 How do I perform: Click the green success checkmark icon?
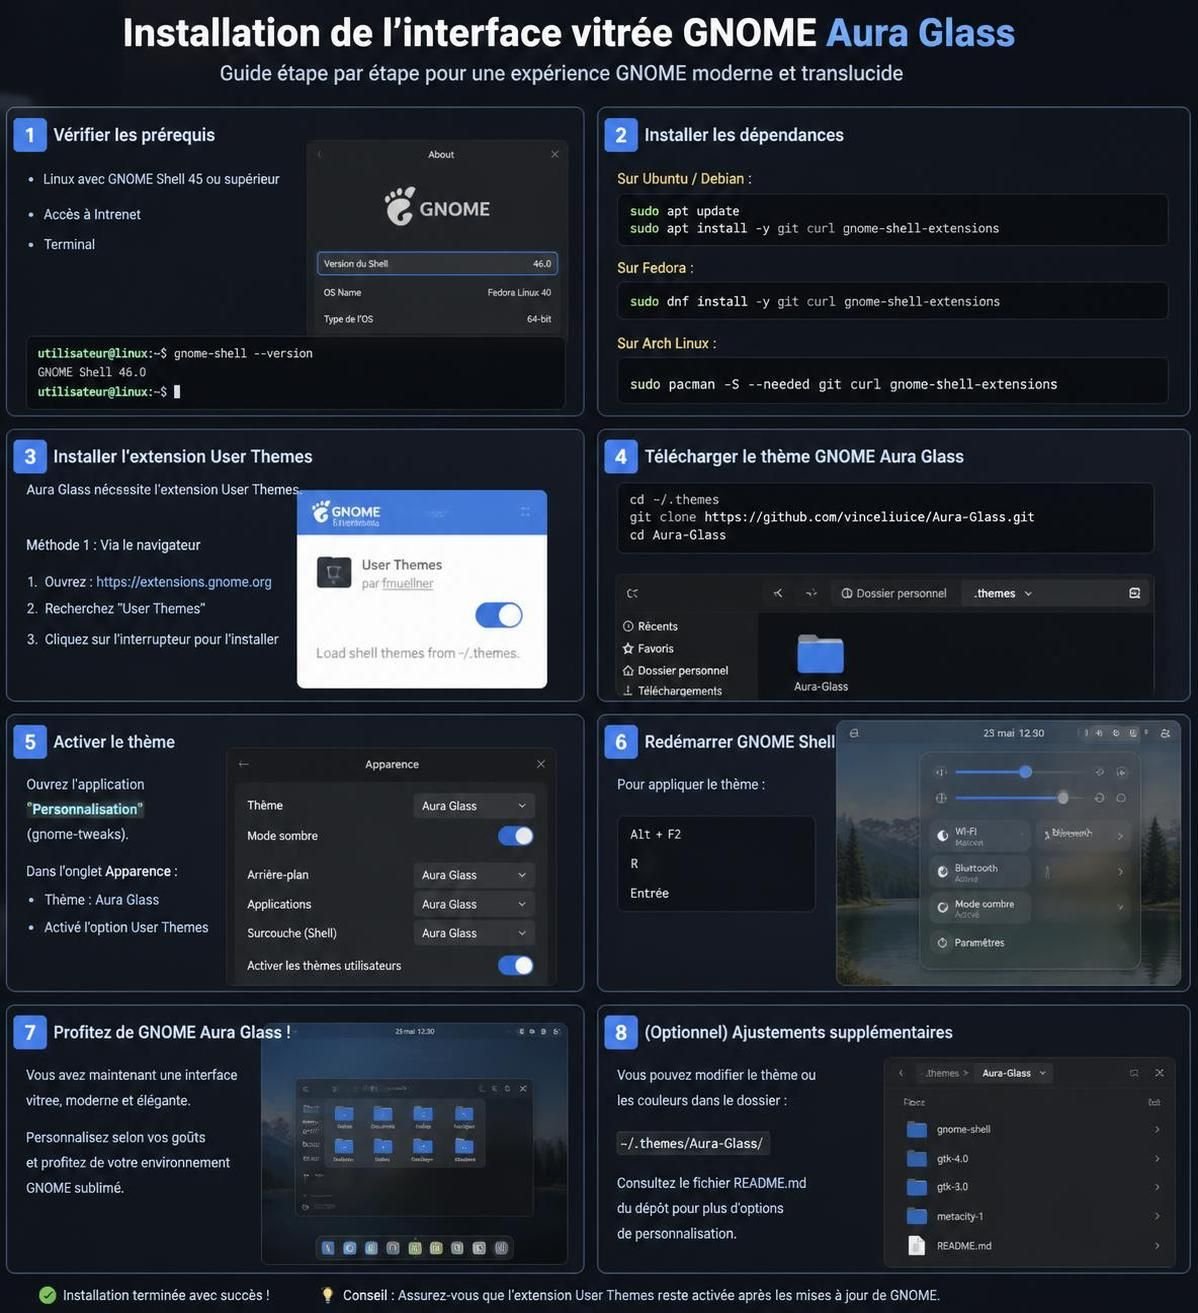(x=47, y=1295)
